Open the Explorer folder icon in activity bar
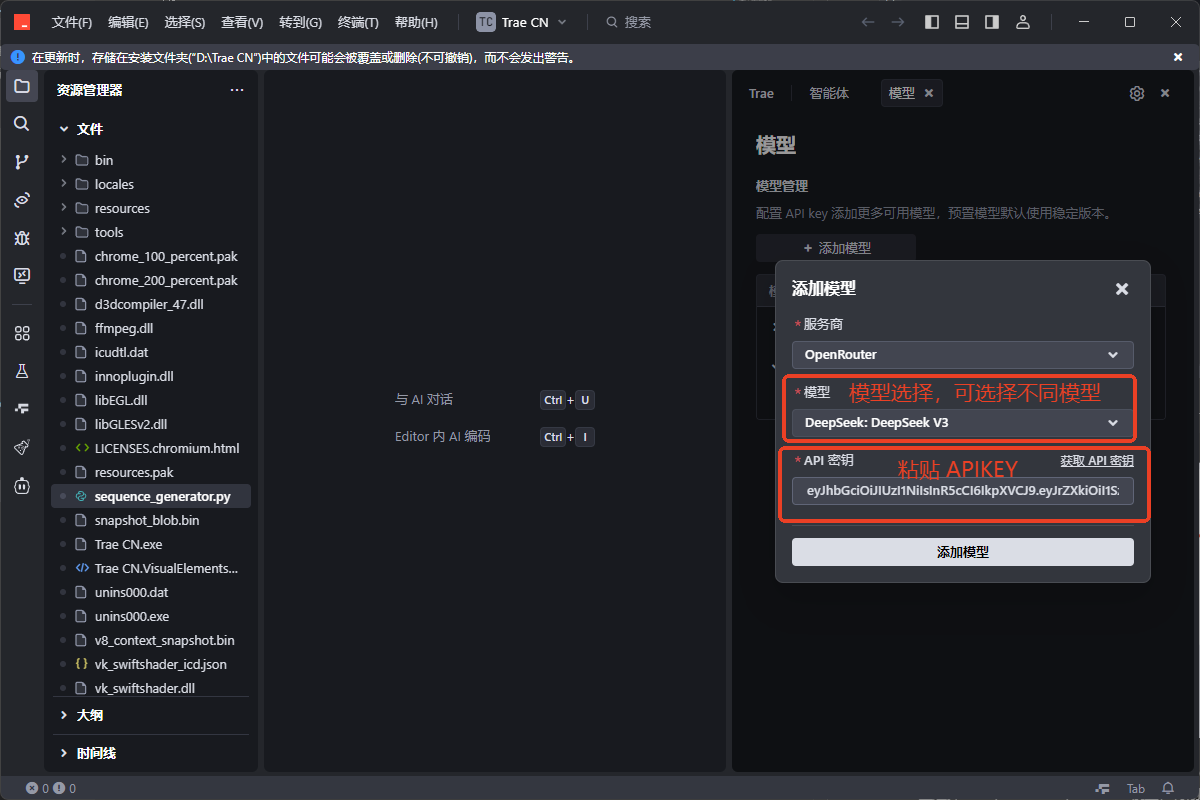Screen dimensions: 1200x800 (22, 86)
